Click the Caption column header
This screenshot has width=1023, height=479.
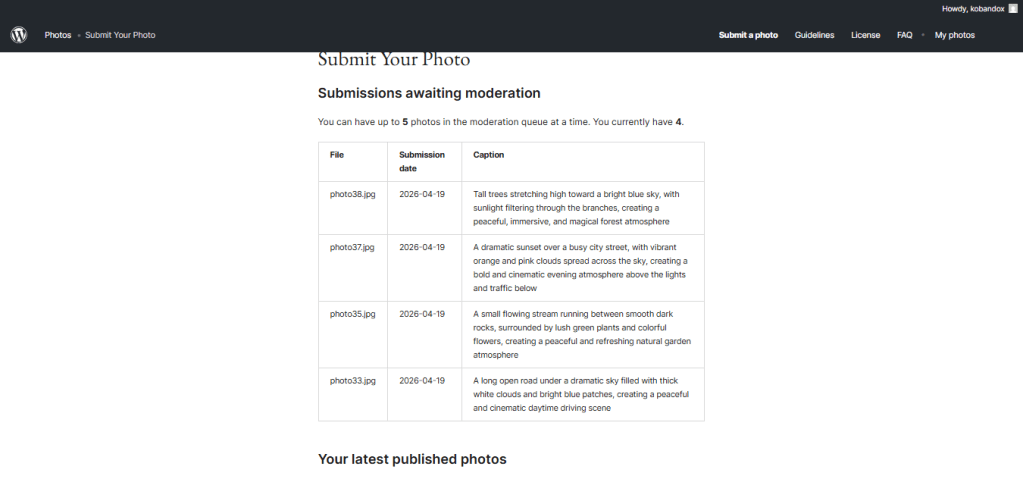click(489, 155)
